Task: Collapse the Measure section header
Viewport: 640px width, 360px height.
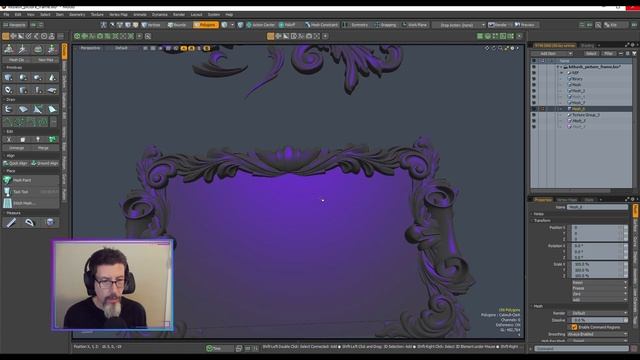Action: (12, 213)
